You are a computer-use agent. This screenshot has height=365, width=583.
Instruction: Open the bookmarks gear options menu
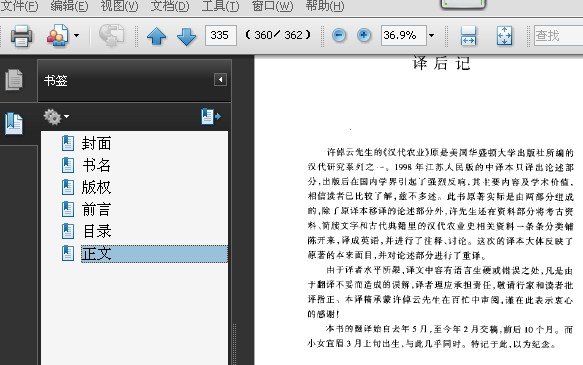coord(56,117)
